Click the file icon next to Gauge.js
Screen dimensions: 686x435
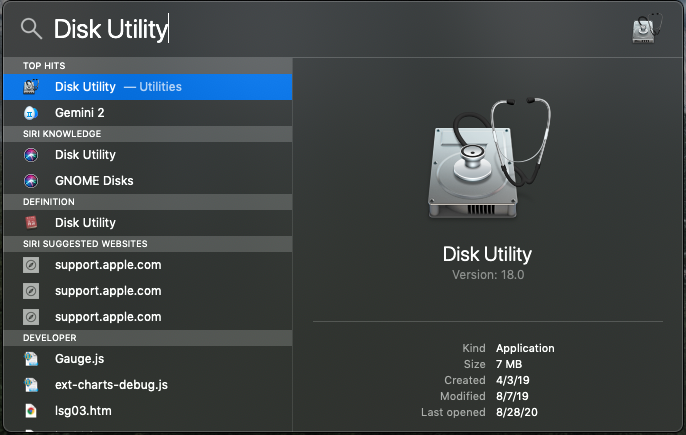(x=31, y=359)
